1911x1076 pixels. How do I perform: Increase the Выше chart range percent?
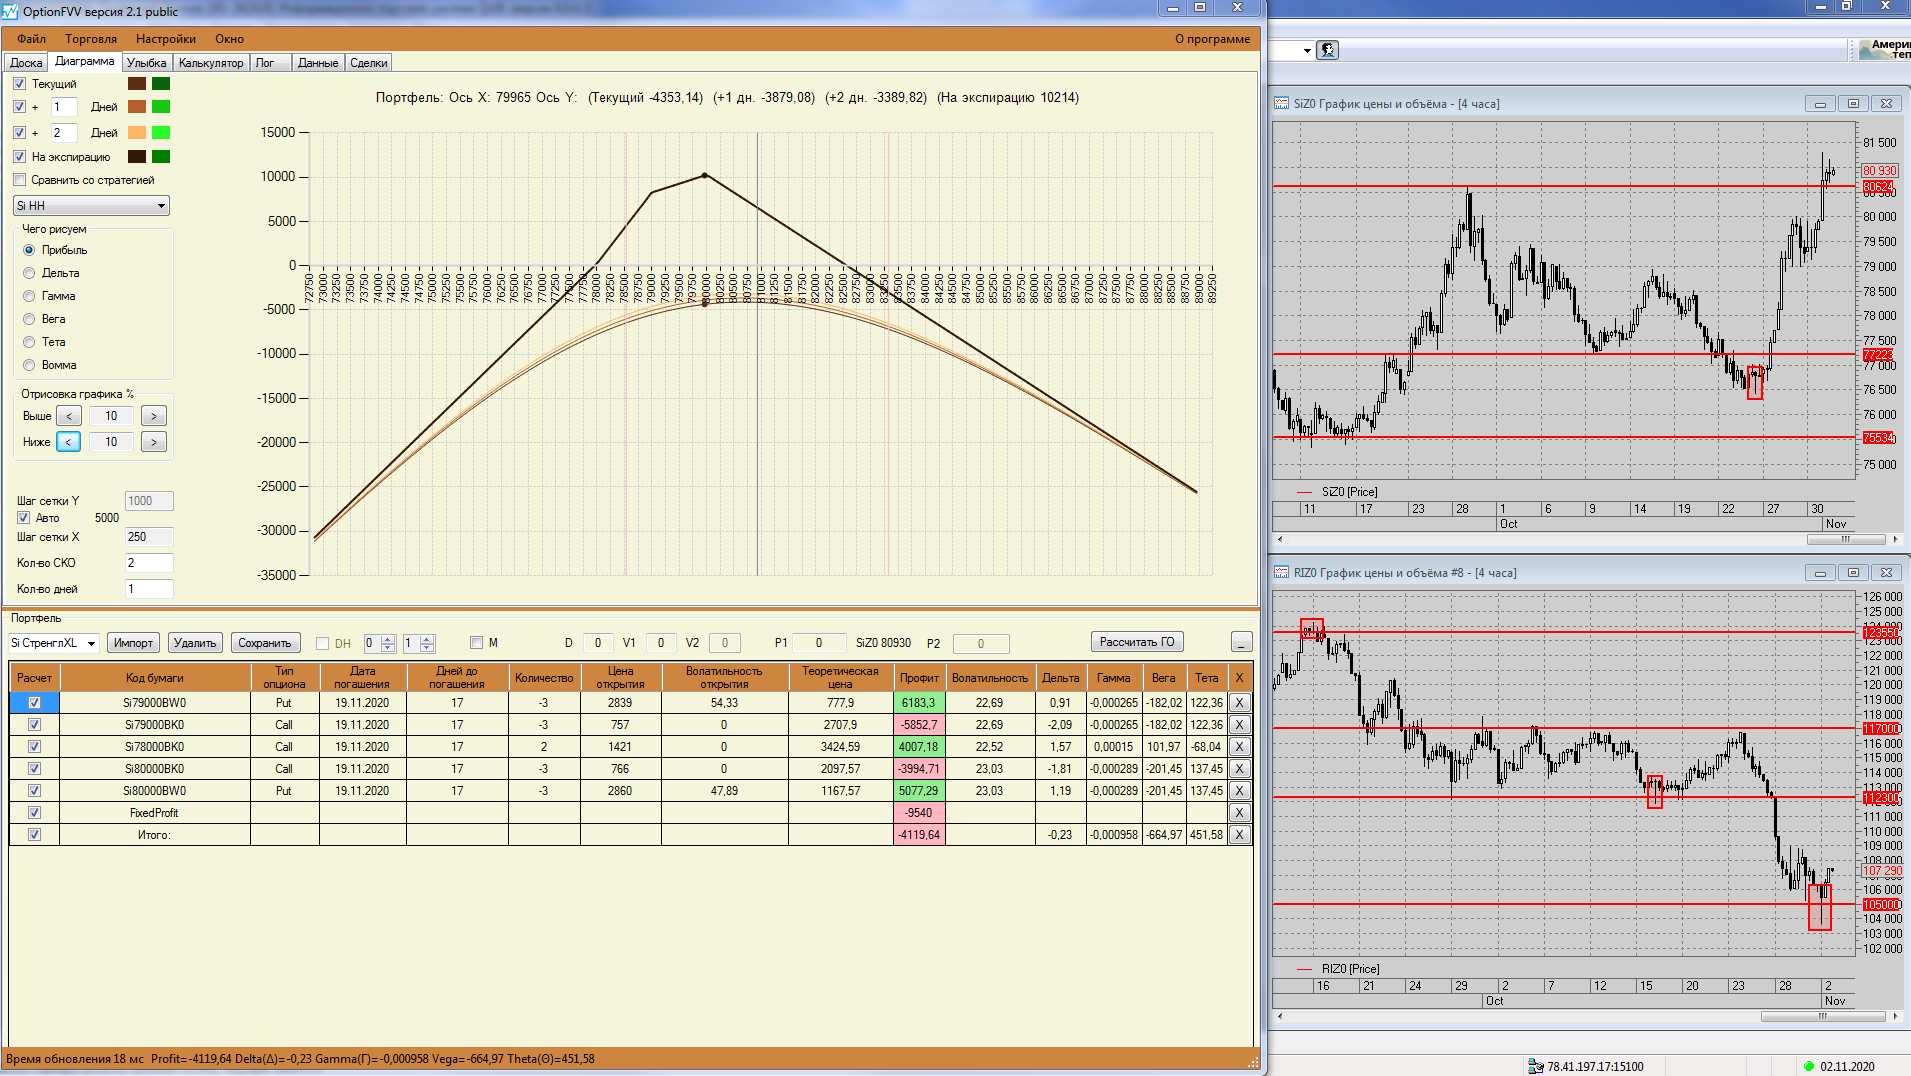(x=153, y=416)
